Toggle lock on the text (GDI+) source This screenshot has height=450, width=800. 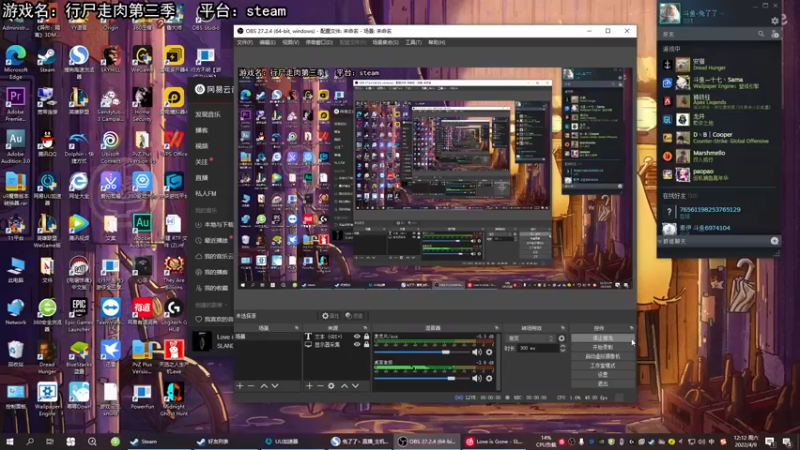tap(366, 337)
